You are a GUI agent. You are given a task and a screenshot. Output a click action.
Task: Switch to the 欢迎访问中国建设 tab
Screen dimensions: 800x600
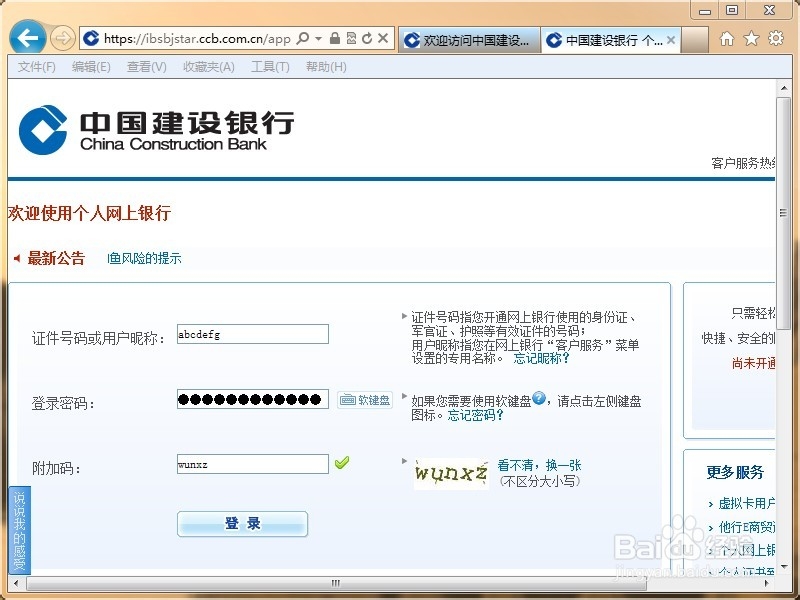[468, 40]
